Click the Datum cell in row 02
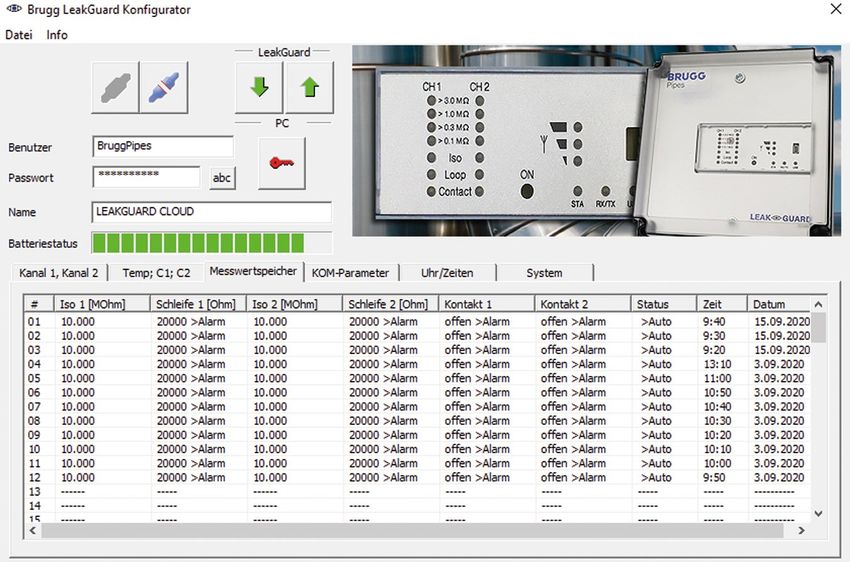 coord(782,336)
